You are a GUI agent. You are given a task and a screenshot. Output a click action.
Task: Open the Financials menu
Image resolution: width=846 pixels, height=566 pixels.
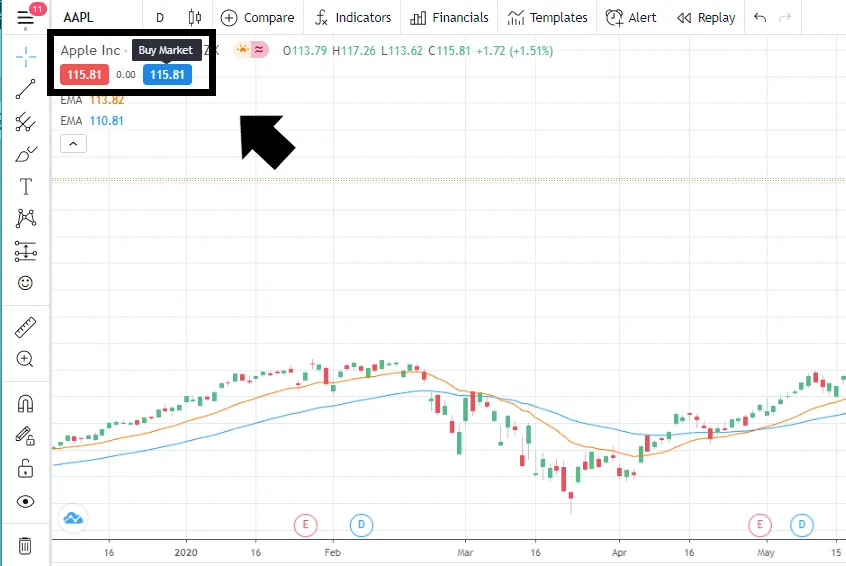449,18
